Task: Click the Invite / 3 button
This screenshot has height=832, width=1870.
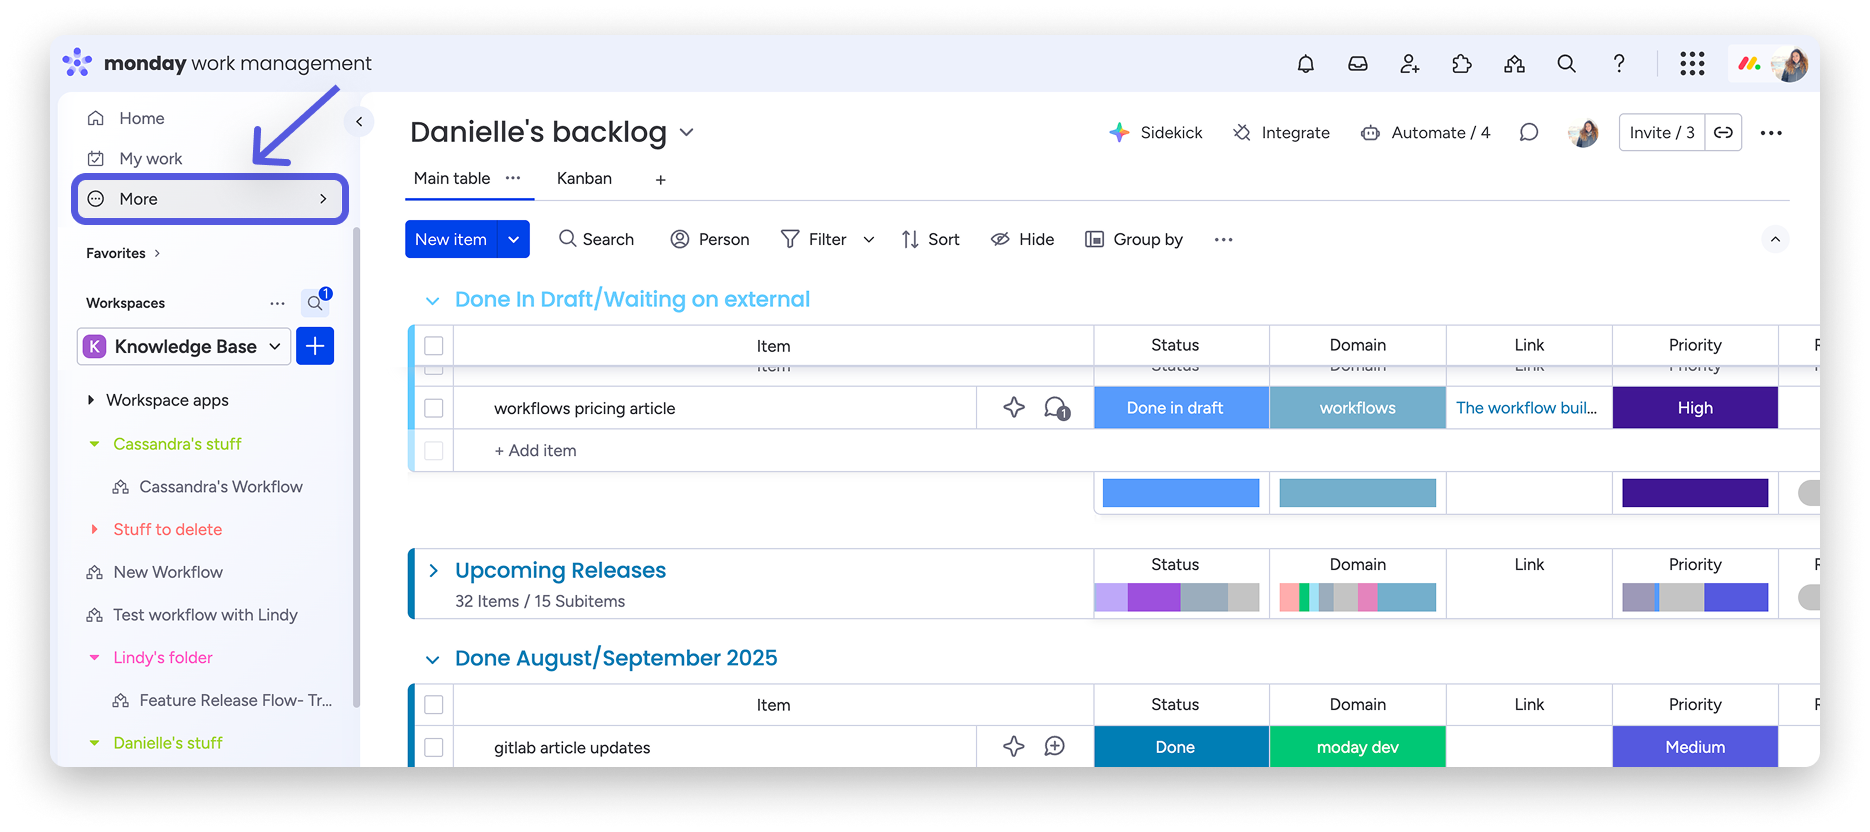Action: pos(1661,133)
